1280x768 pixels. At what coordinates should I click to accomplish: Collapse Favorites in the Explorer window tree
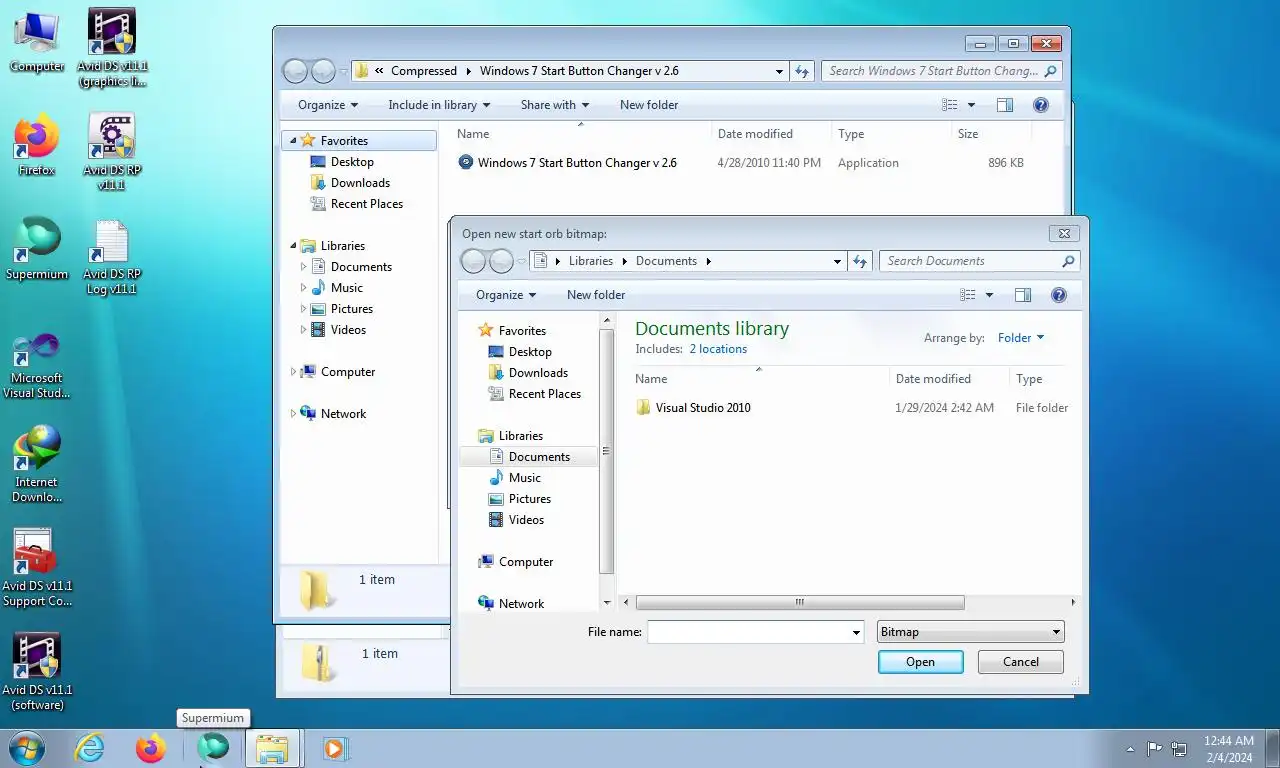point(292,141)
